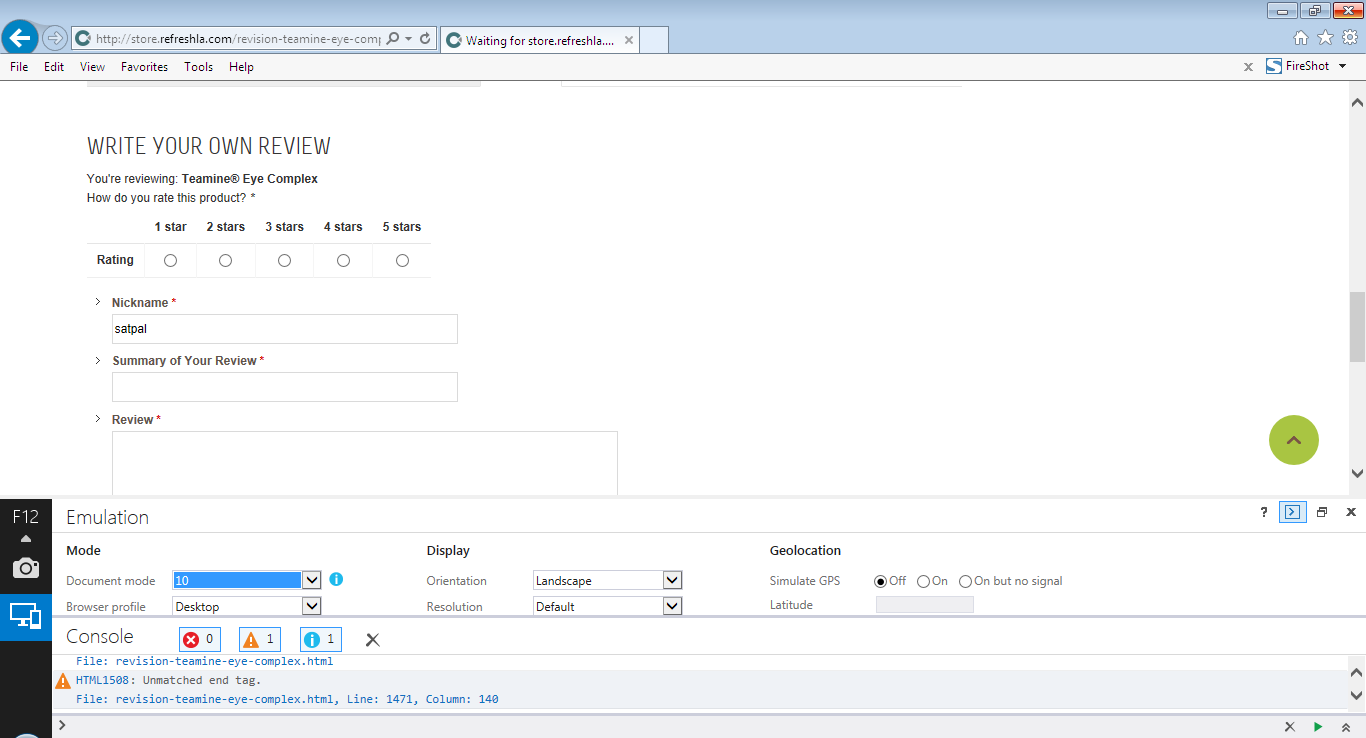Refresh the page from the address bar
This screenshot has width=1366, height=738.
tap(425, 38)
